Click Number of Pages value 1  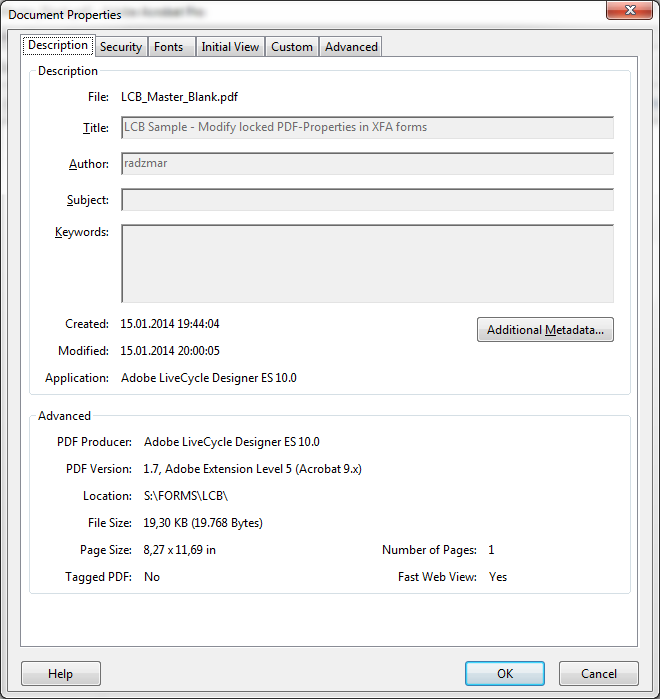click(491, 550)
